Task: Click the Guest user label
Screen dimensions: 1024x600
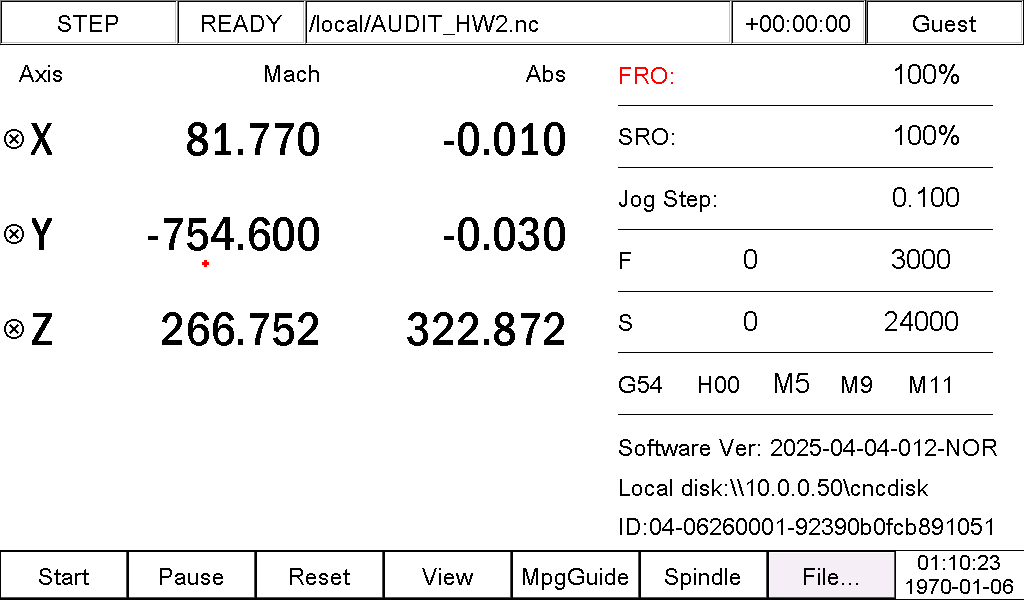Action: [944, 23]
